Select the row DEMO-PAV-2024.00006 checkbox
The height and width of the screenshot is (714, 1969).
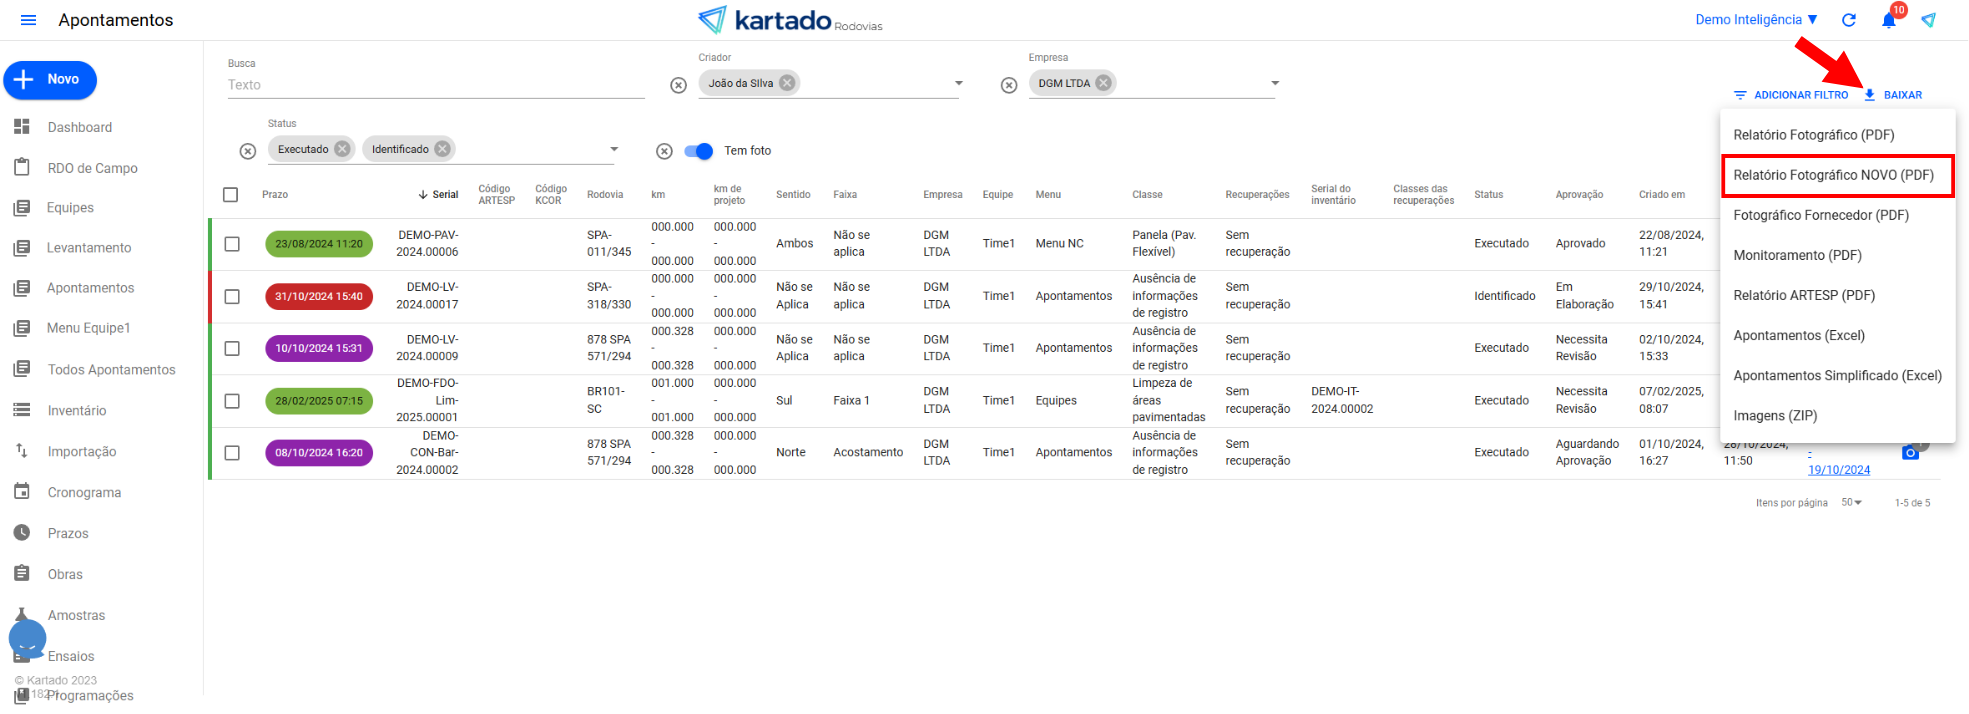[232, 244]
